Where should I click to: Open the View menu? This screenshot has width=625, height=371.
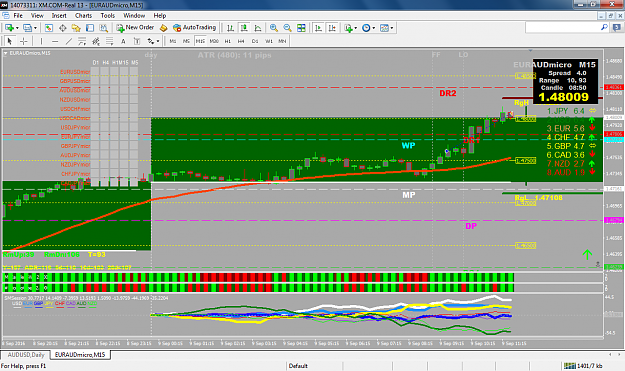(x=37, y=16)
